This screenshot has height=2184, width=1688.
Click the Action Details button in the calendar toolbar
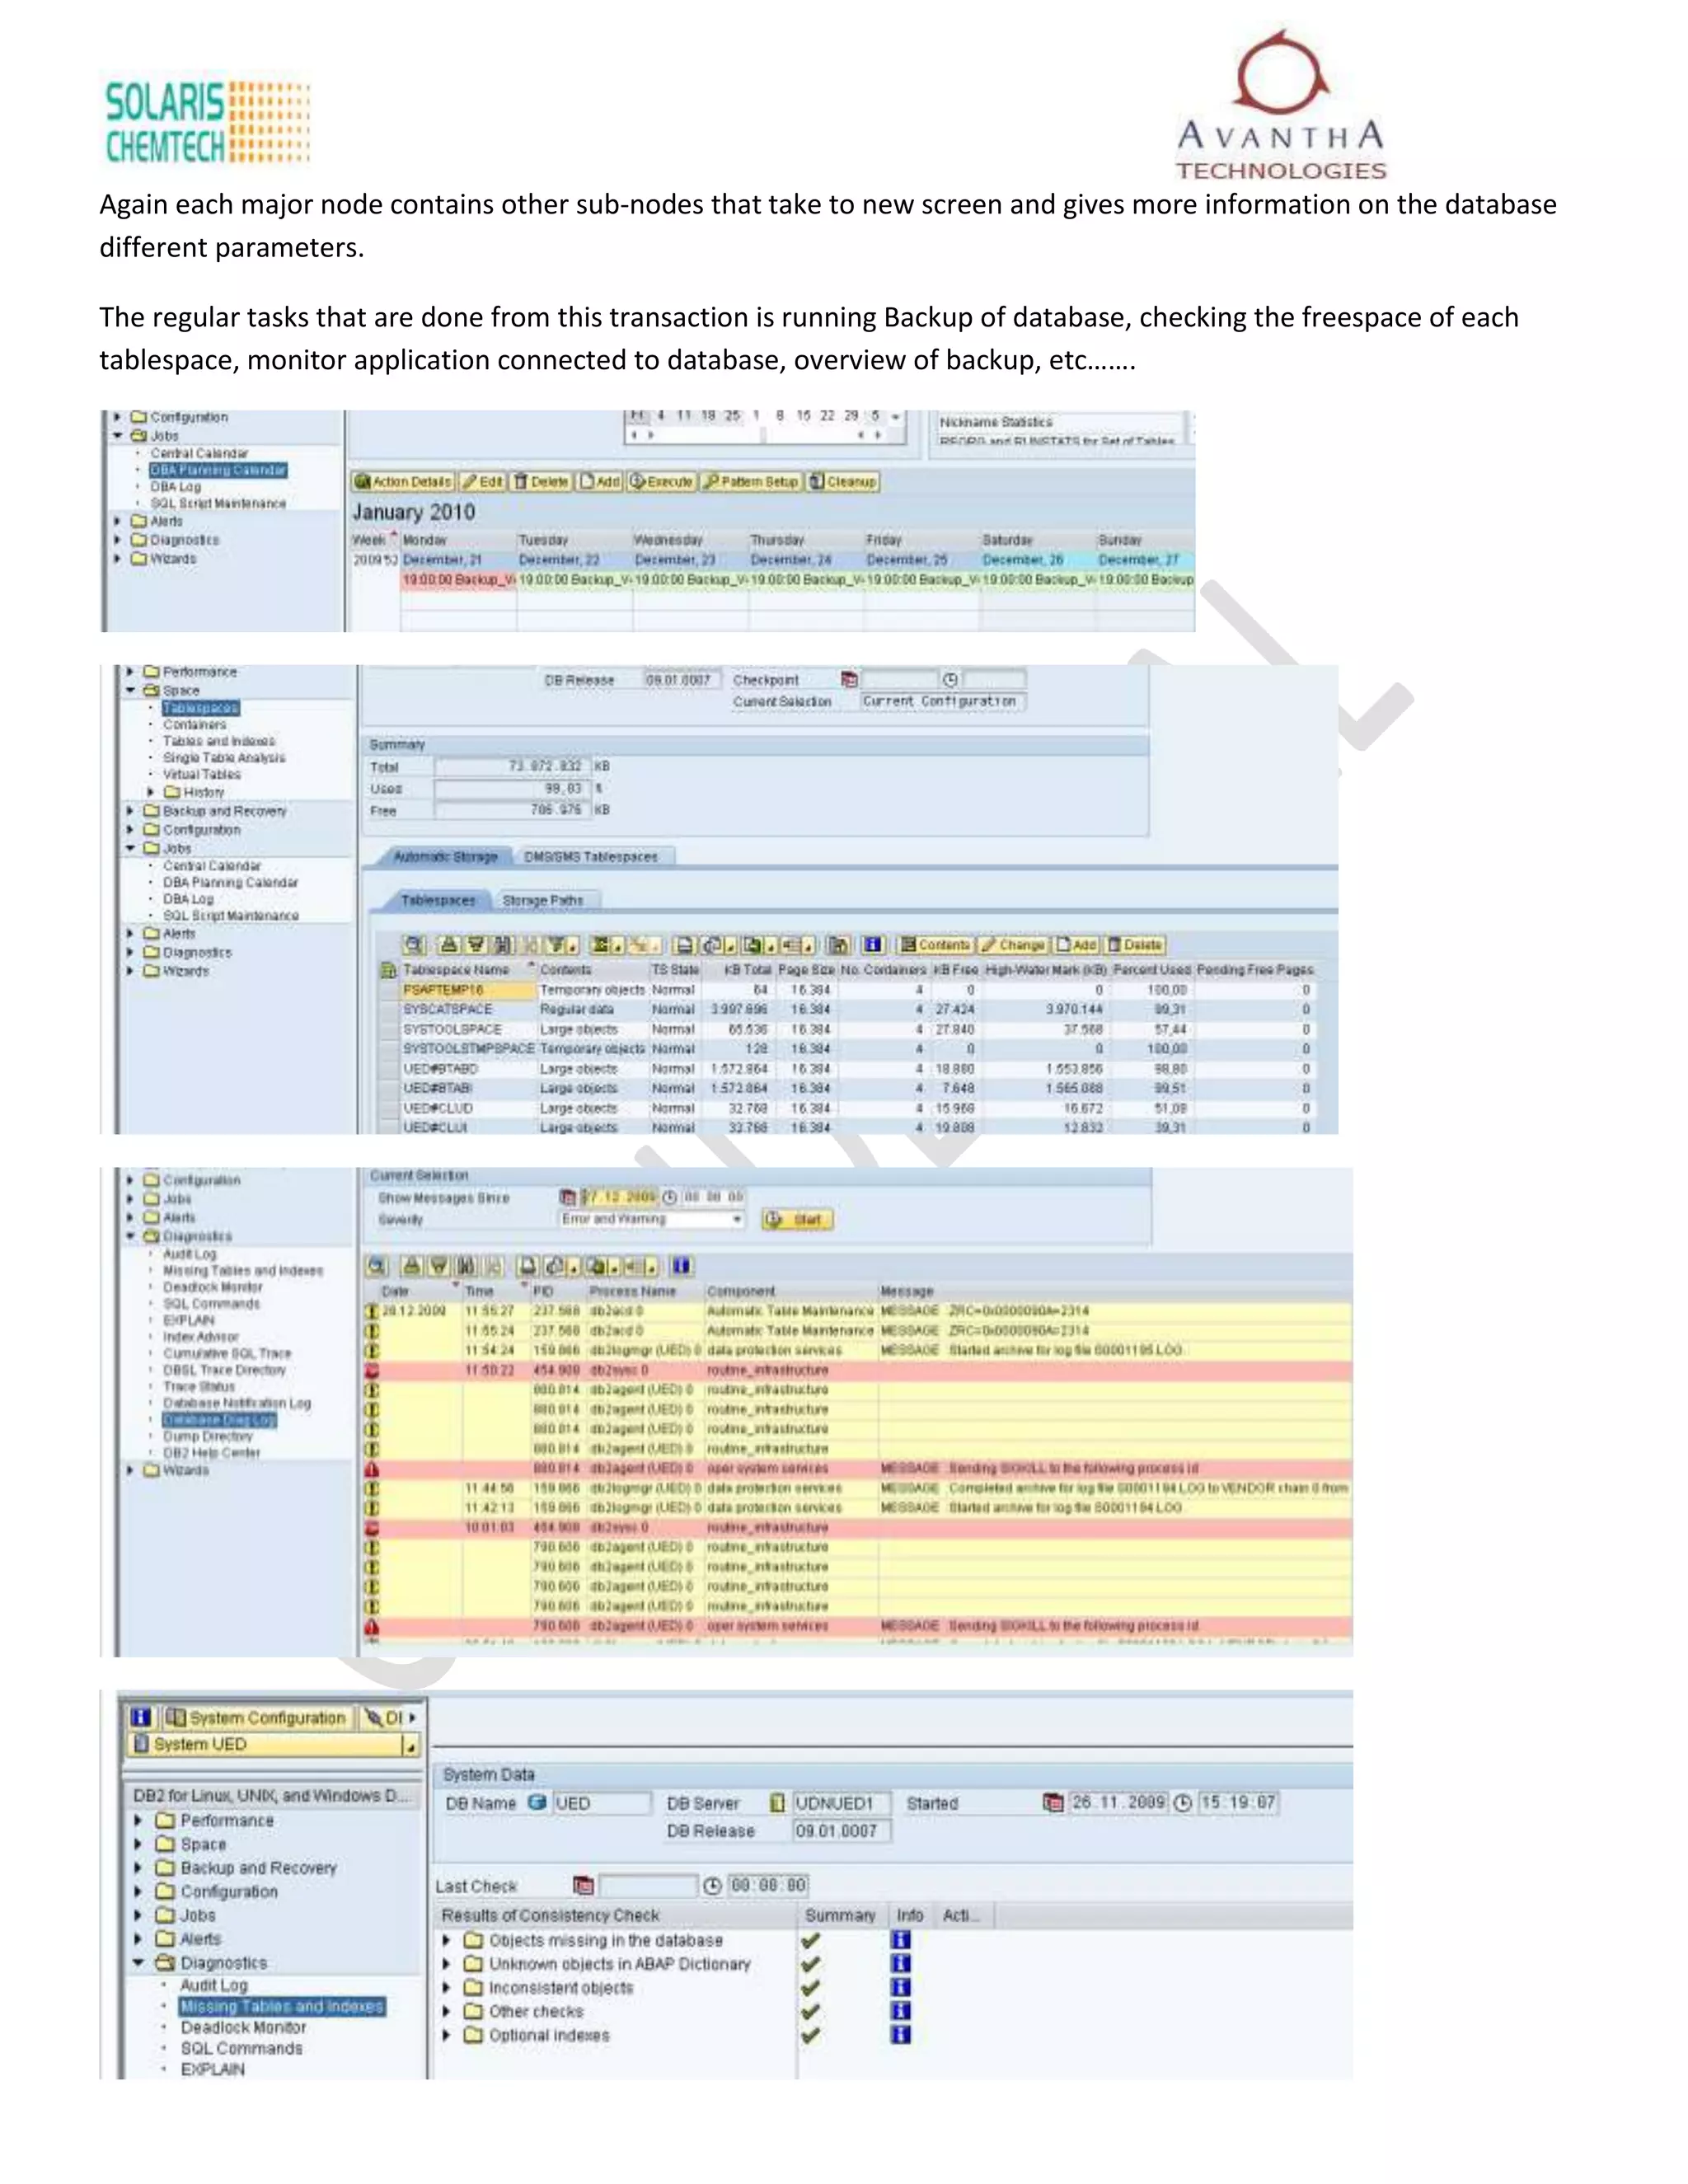[x=404, y=482]
